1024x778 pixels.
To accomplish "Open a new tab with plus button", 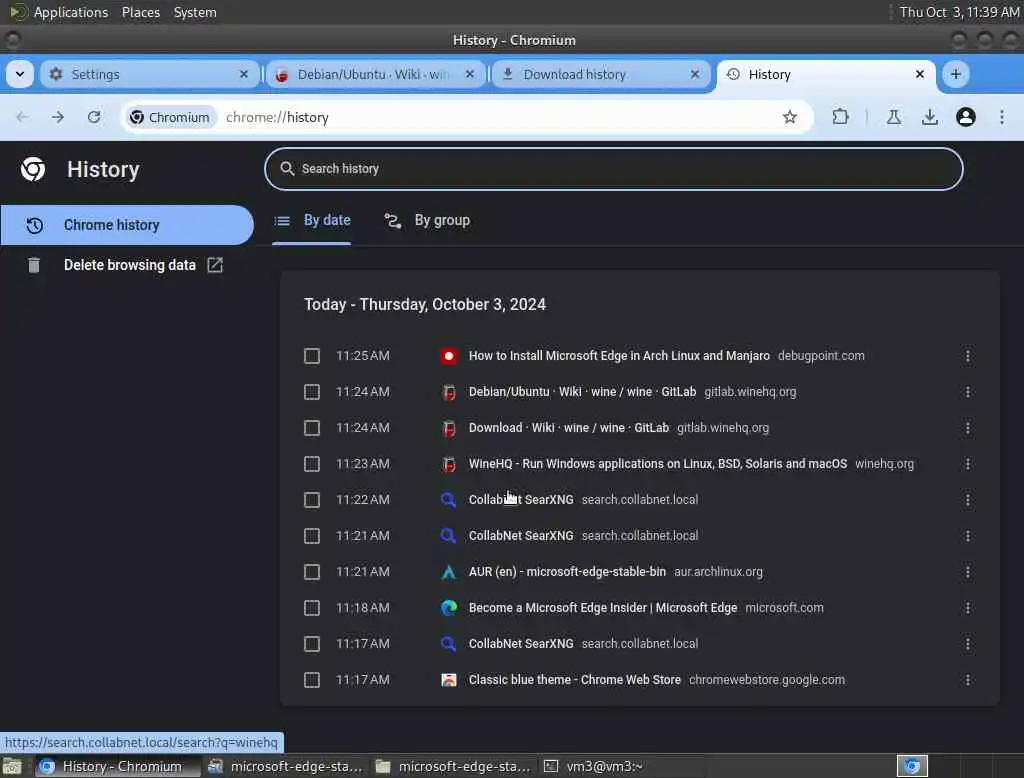I will point(955,74).
